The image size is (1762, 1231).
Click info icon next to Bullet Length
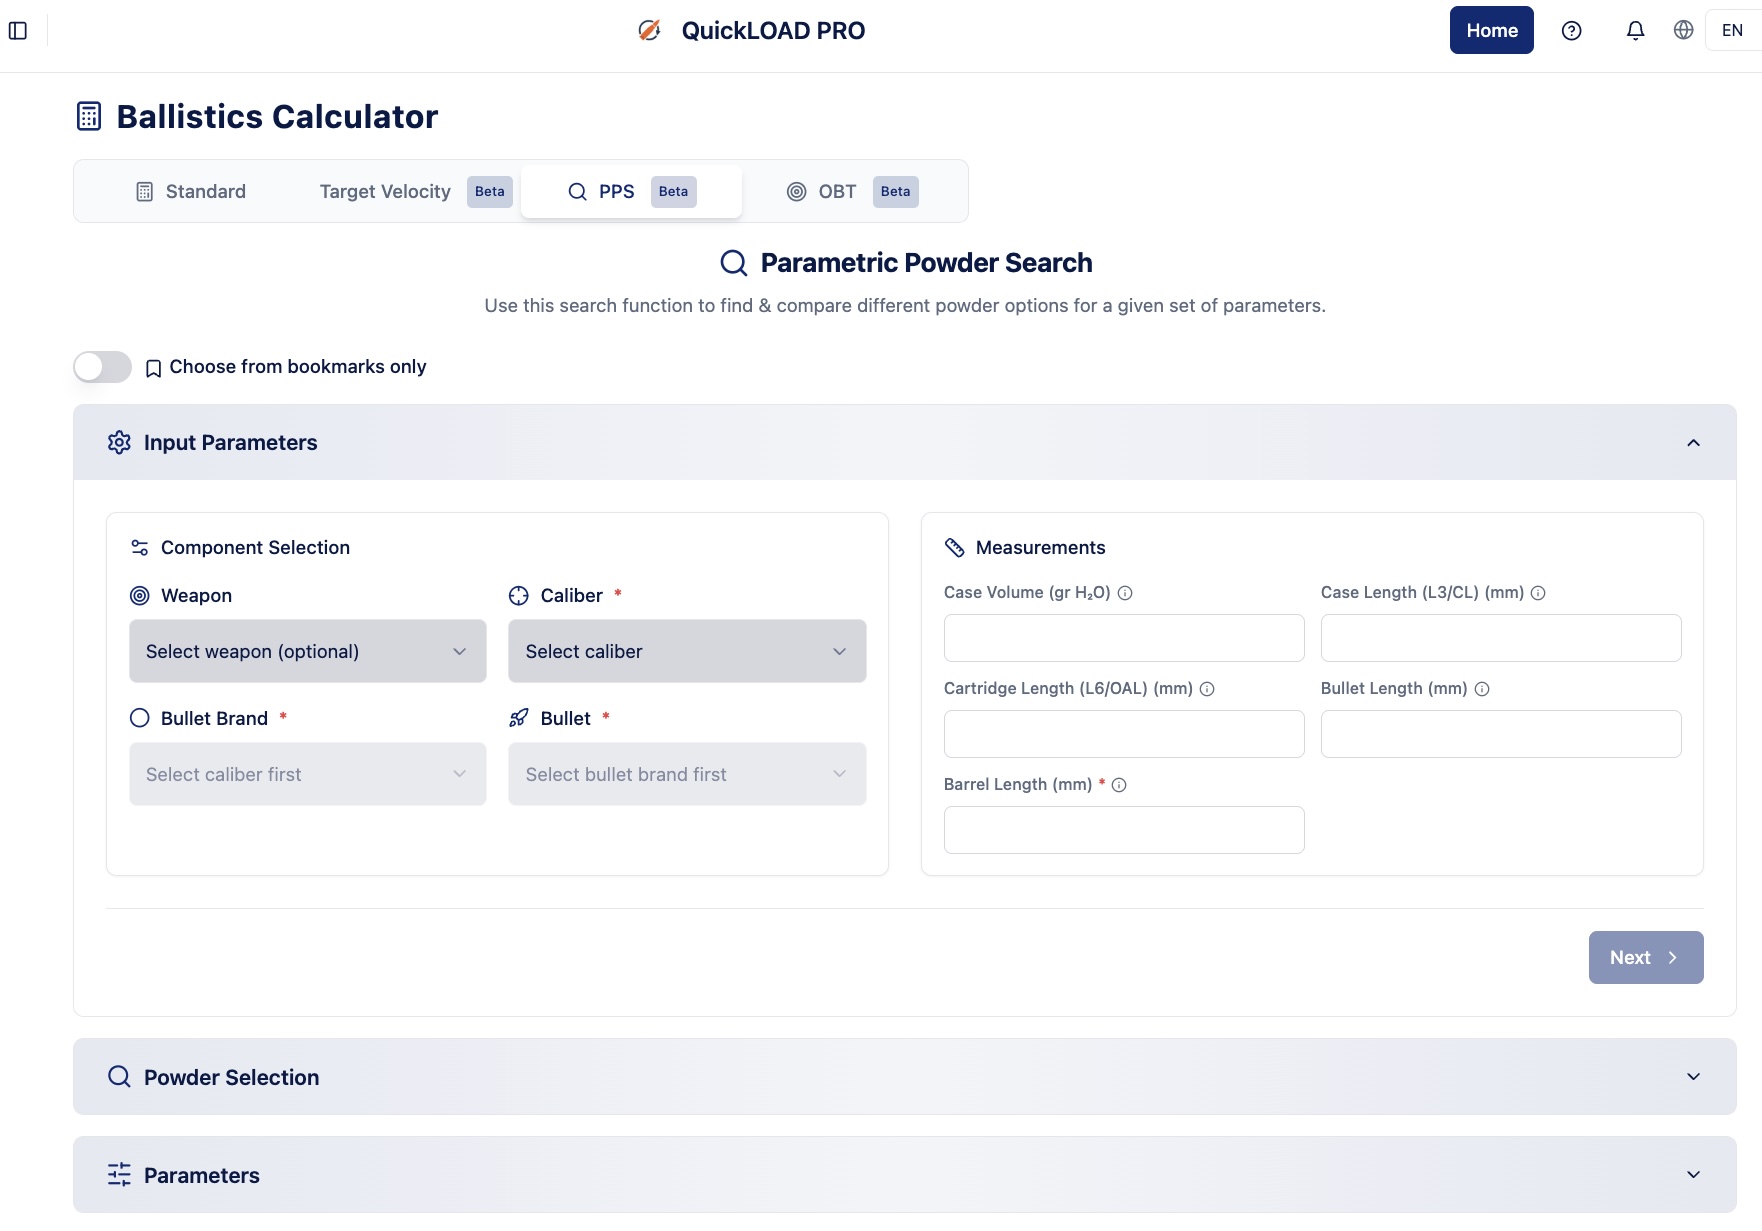tap(1482, 689)
